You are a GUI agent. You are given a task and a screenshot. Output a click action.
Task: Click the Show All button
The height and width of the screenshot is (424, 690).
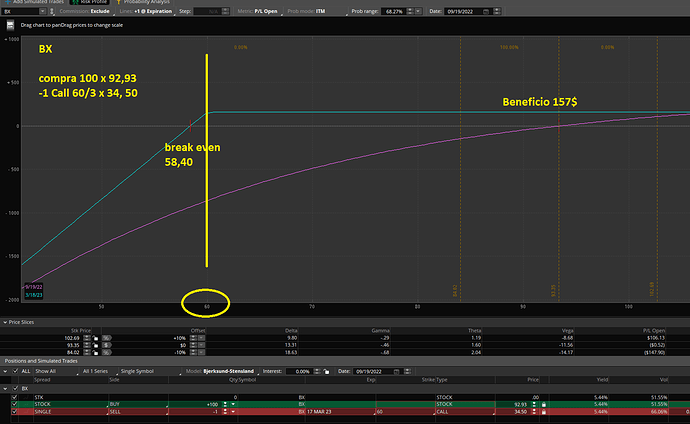tap(50, 371)
